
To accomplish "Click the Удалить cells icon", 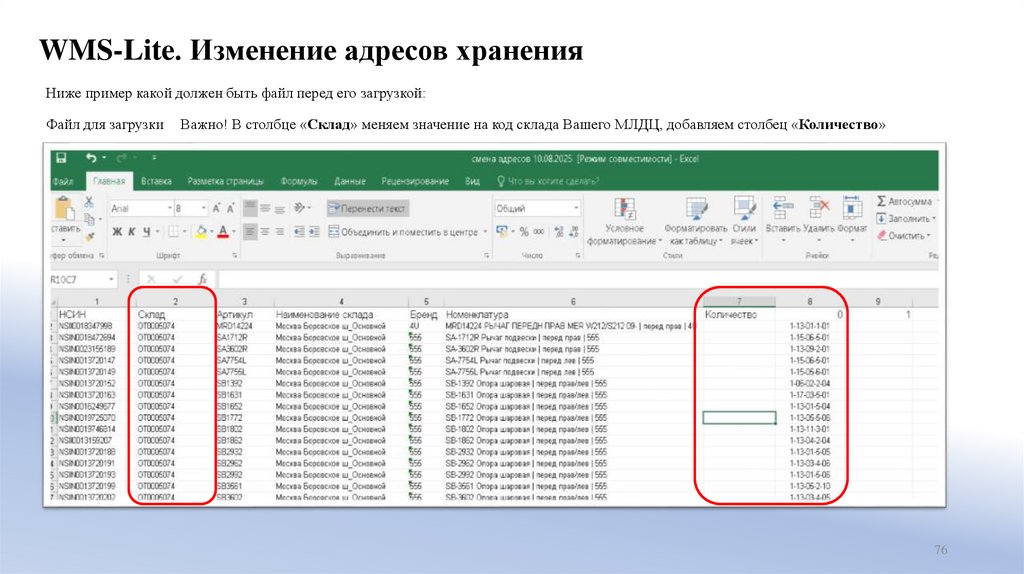I will pos(819,208).
